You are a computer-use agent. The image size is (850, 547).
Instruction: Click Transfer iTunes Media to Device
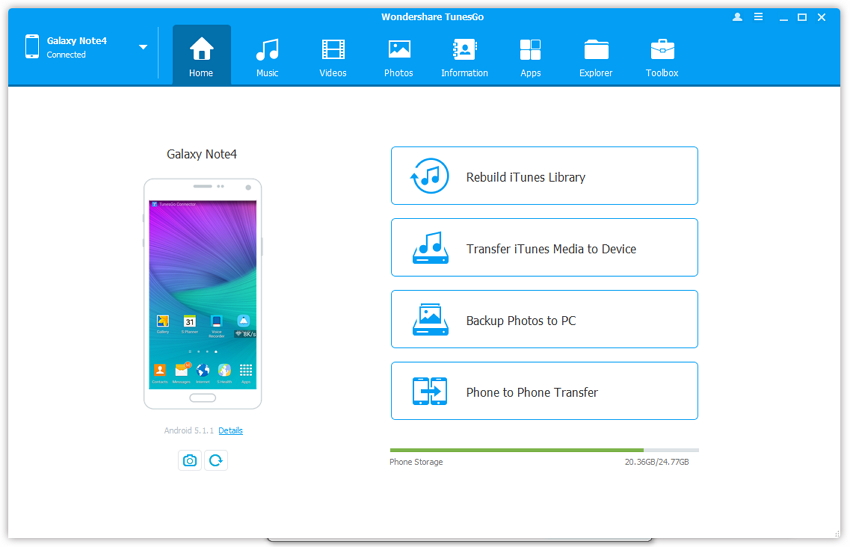coord(544,248)
